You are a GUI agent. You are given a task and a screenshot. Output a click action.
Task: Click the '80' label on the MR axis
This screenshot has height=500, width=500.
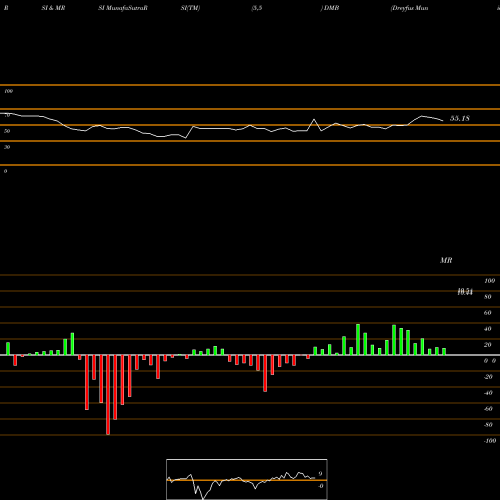[x=488, y=297]
